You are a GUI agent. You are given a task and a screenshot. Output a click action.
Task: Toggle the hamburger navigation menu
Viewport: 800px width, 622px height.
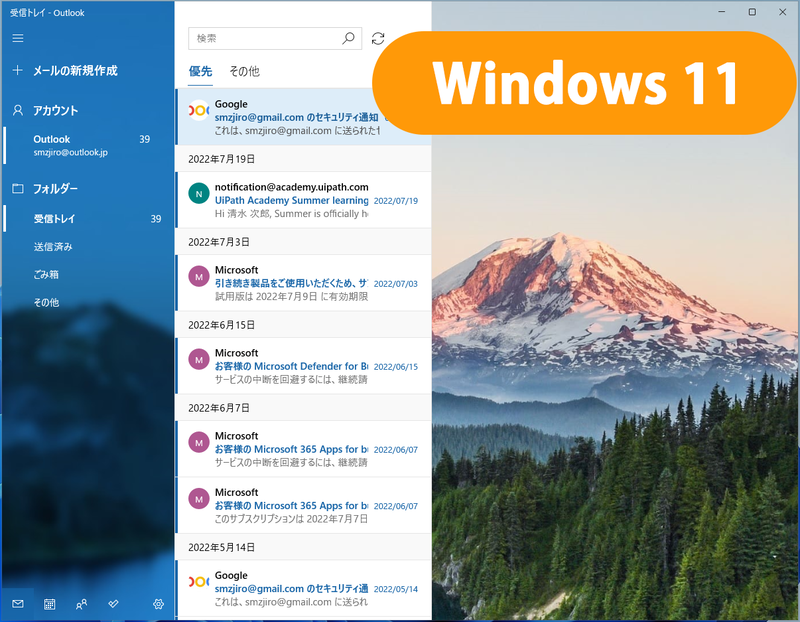(18, 38)
